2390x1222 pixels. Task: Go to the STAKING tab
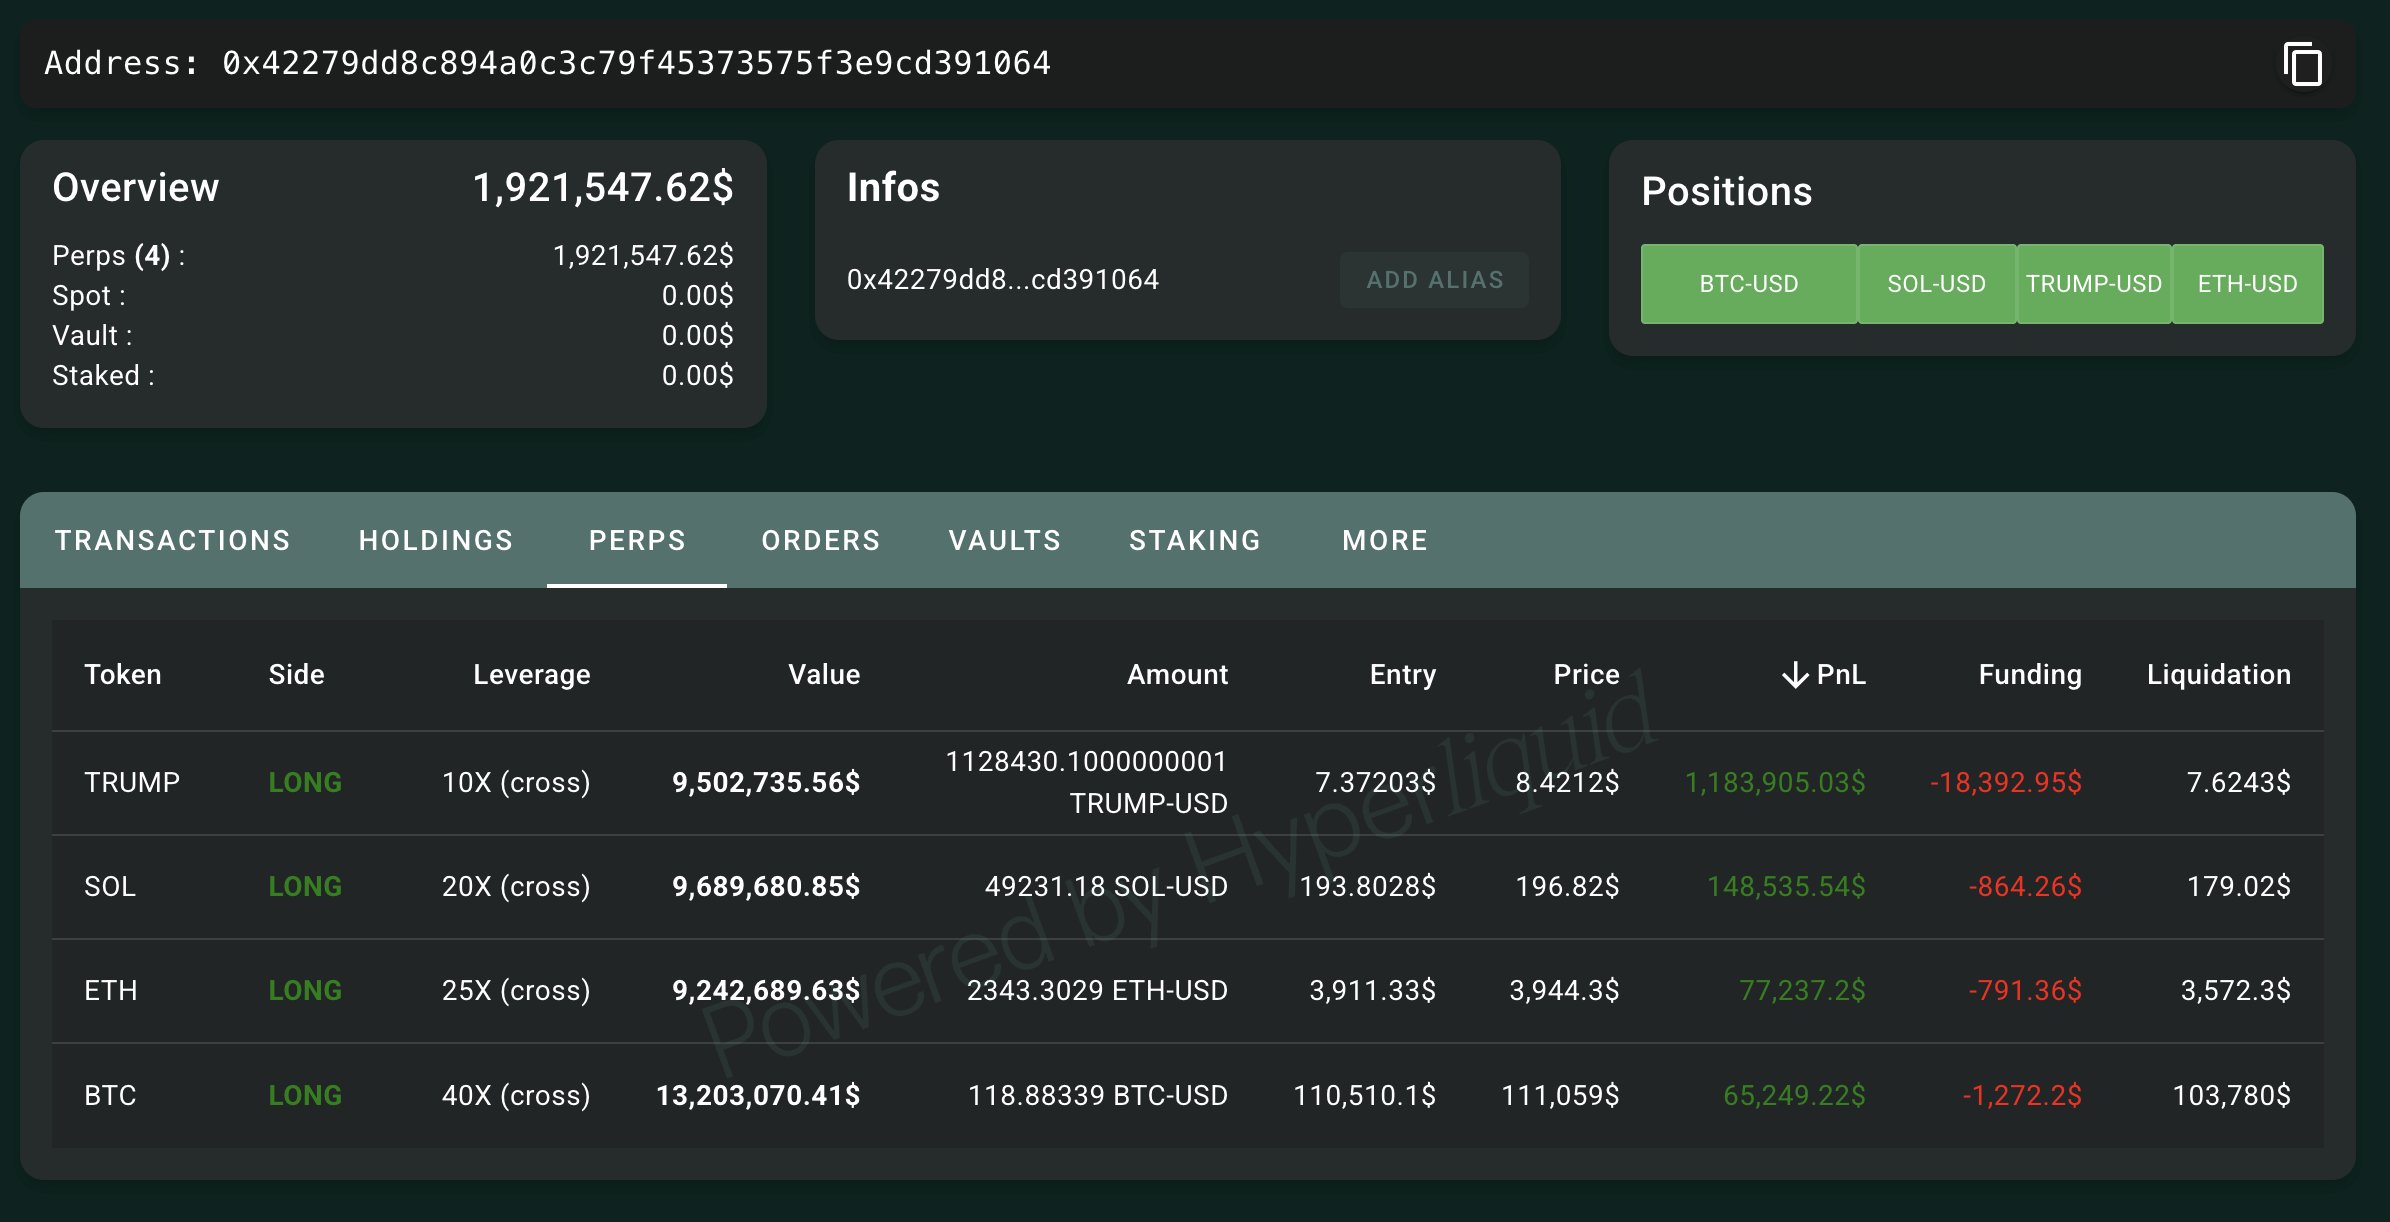[x=1194, y=541]
